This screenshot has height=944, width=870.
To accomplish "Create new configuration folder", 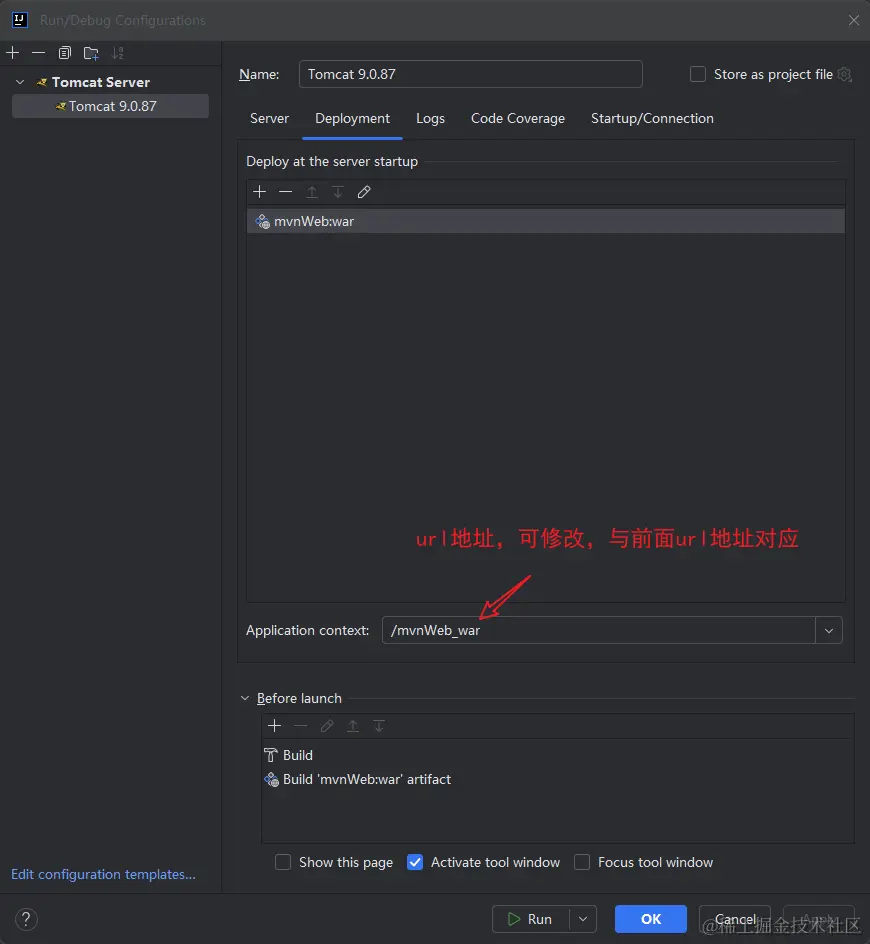I will point(91,53).
